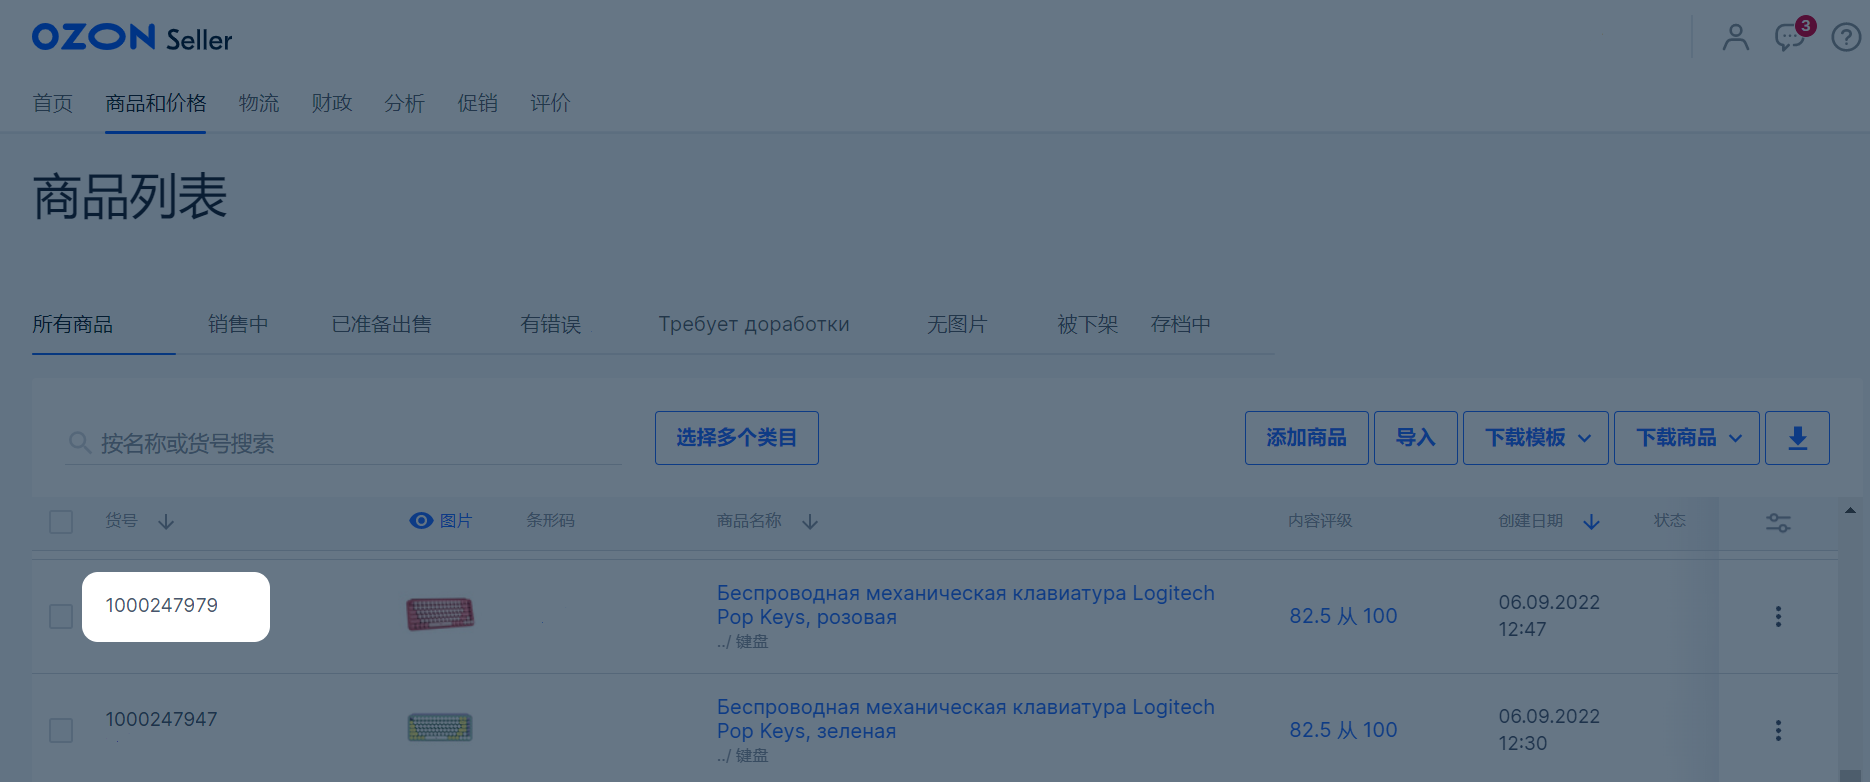Tick the checkbox for product 1000247979

pyautogui.click(x=61, y=616)
